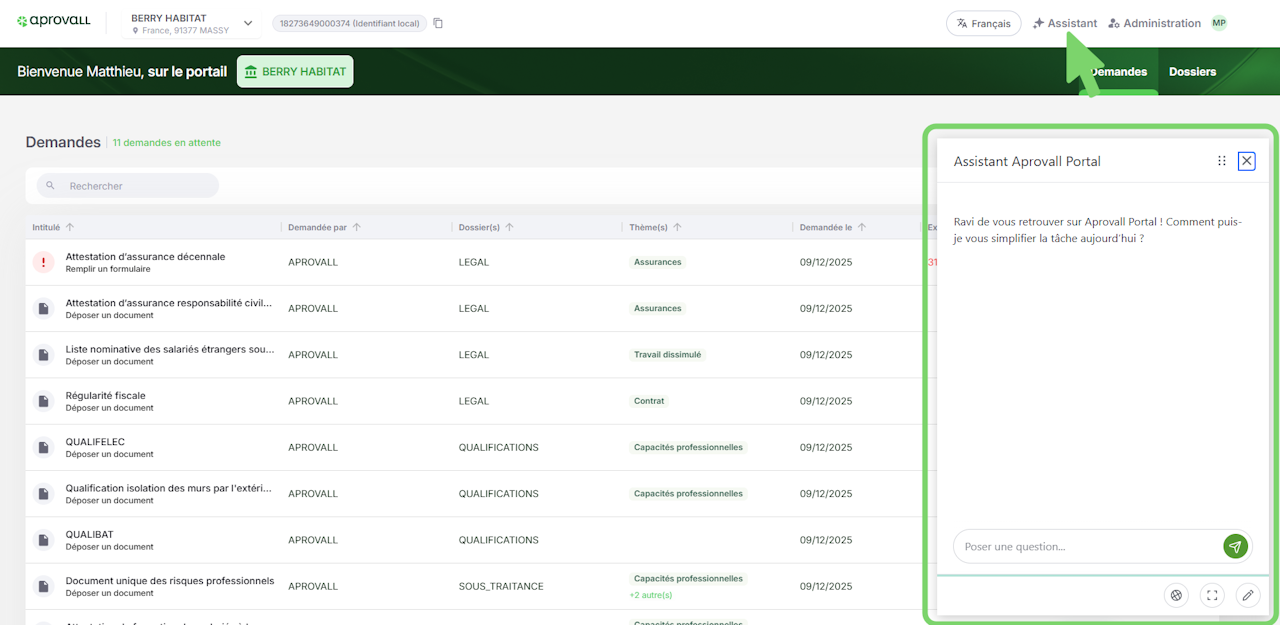
Task: Click the Assistant button in the header
Action: [1064, 23]
